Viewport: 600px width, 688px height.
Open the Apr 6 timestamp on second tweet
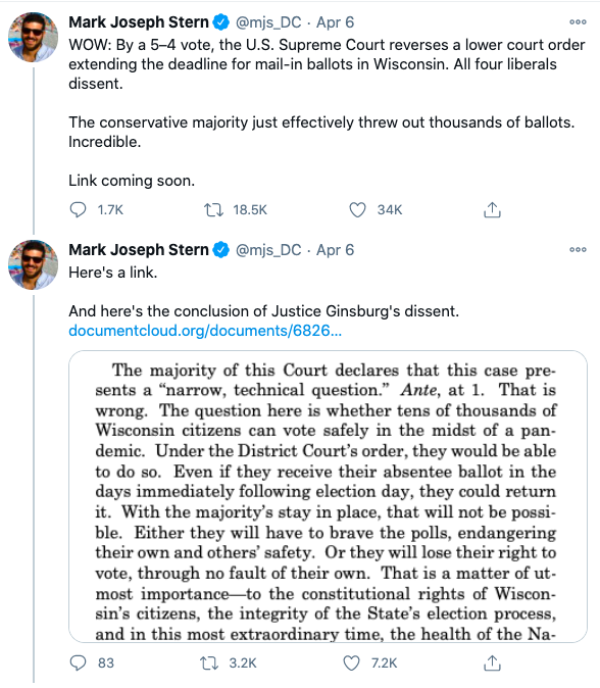[x=335, y=250]
